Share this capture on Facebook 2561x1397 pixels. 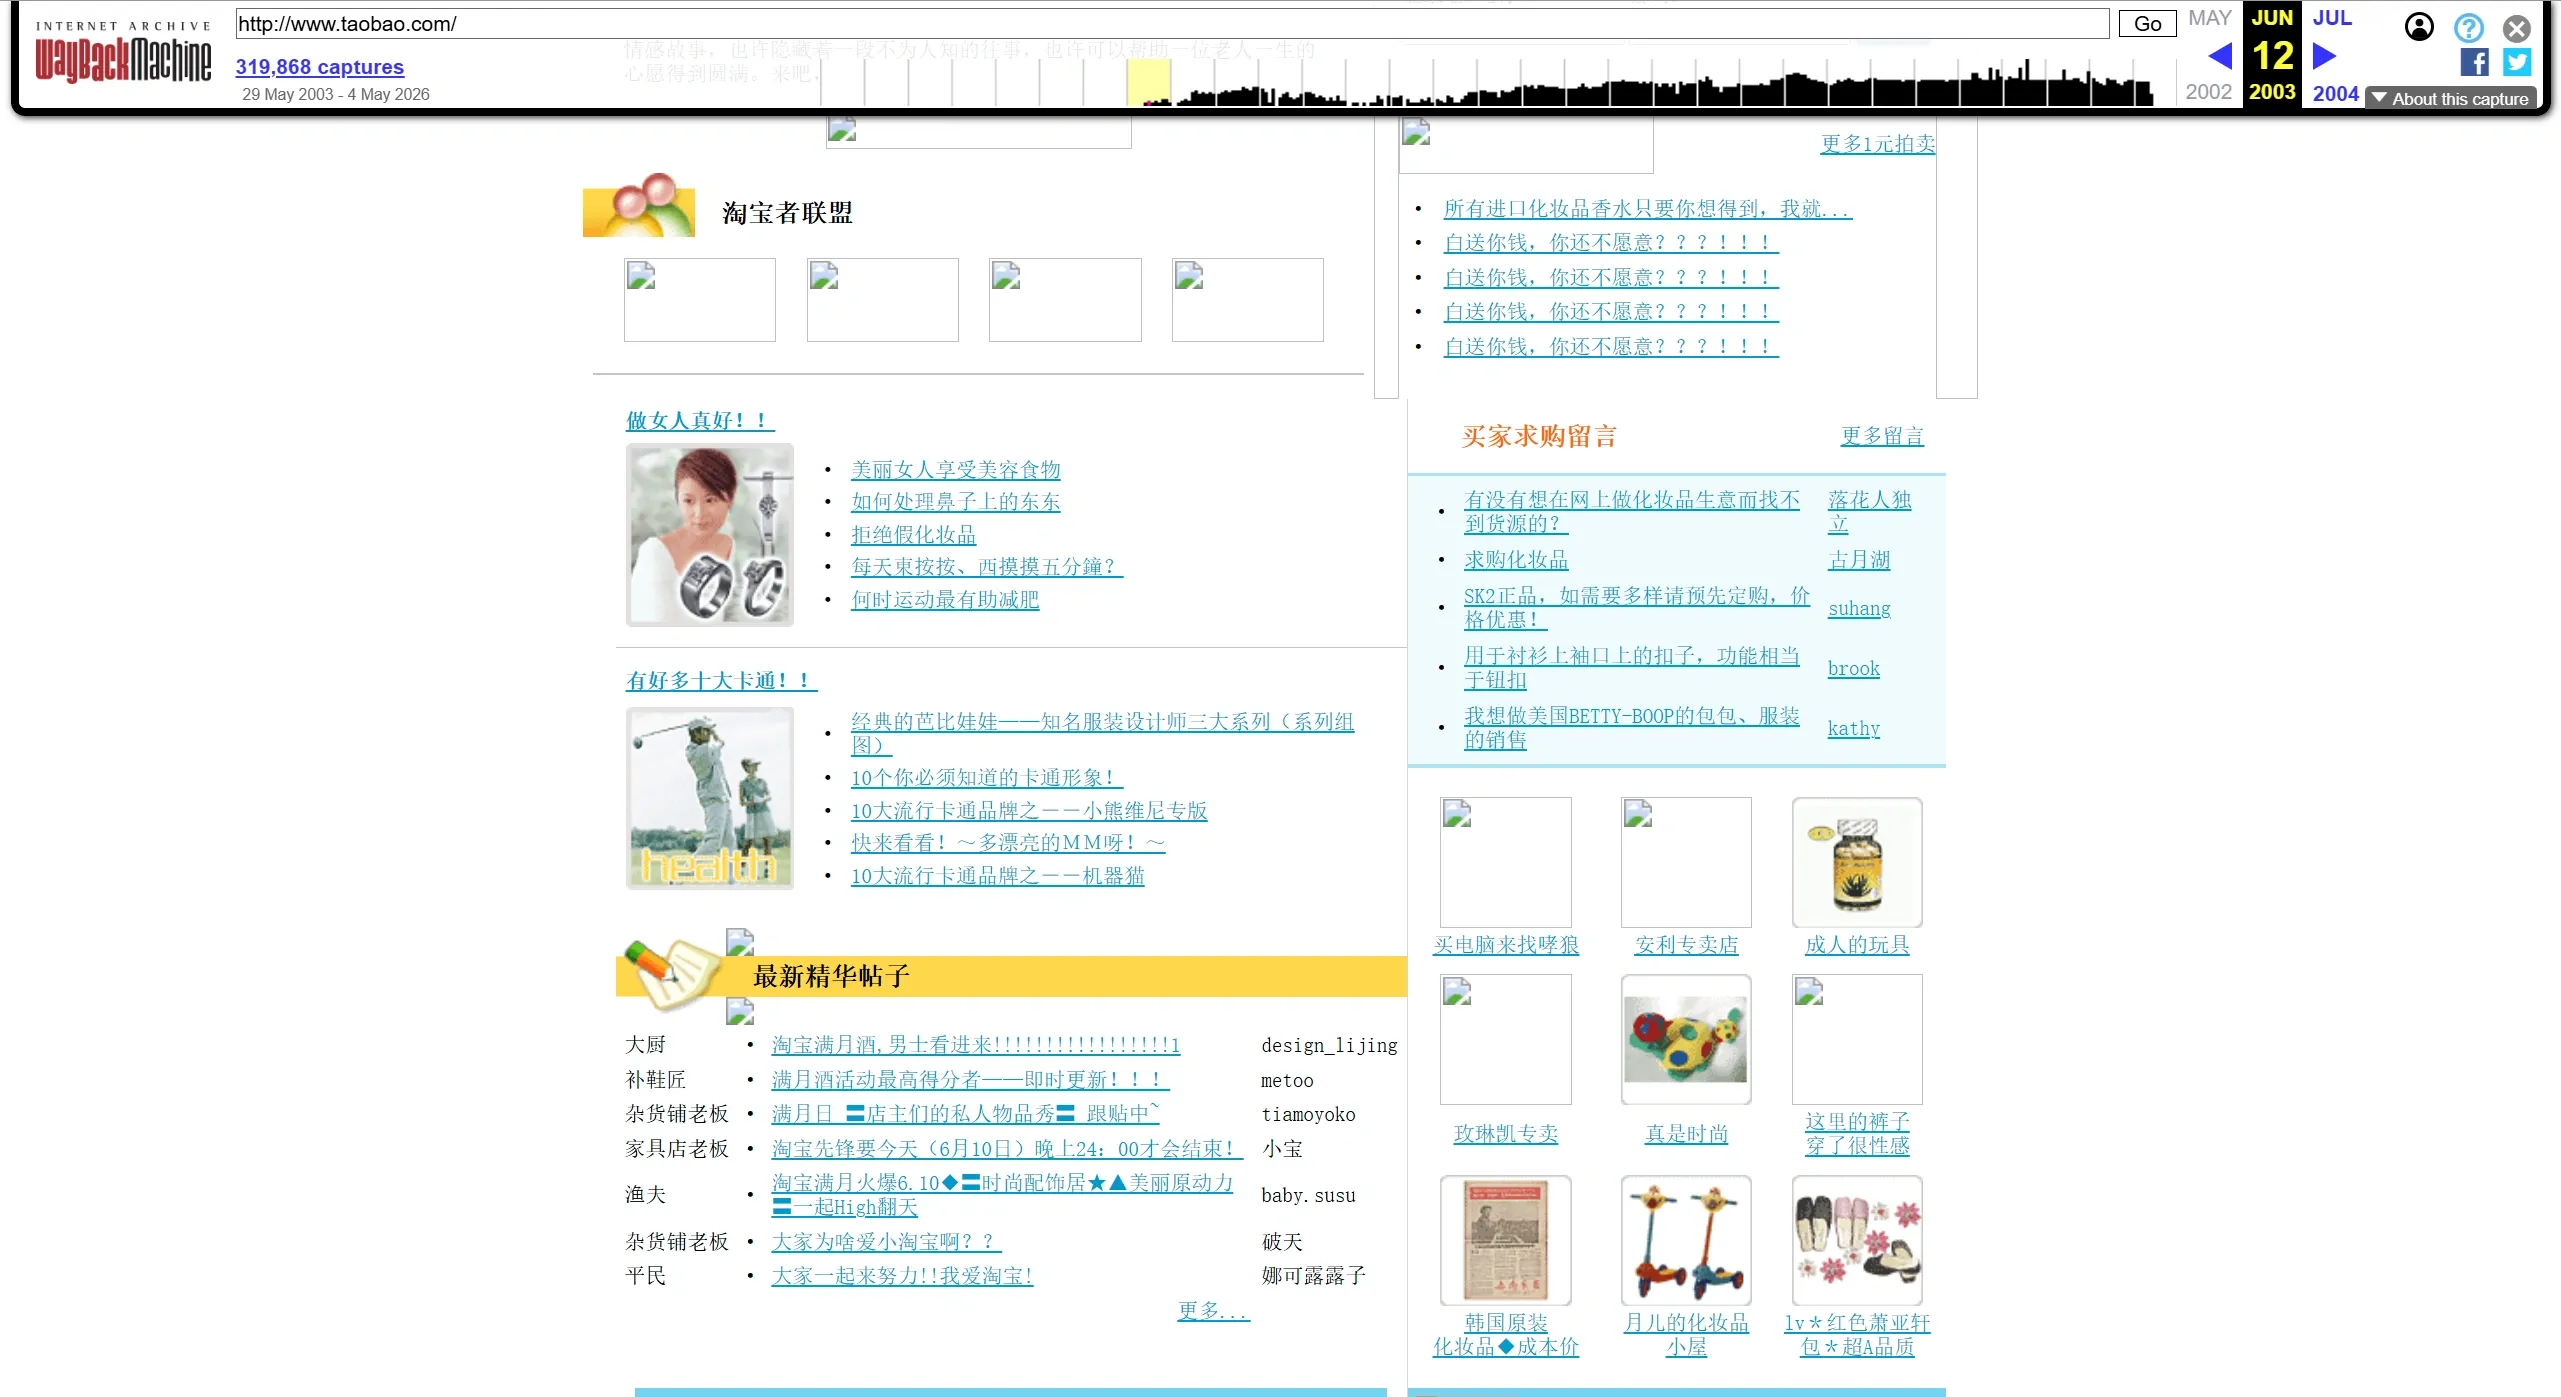pos(2474,62)
